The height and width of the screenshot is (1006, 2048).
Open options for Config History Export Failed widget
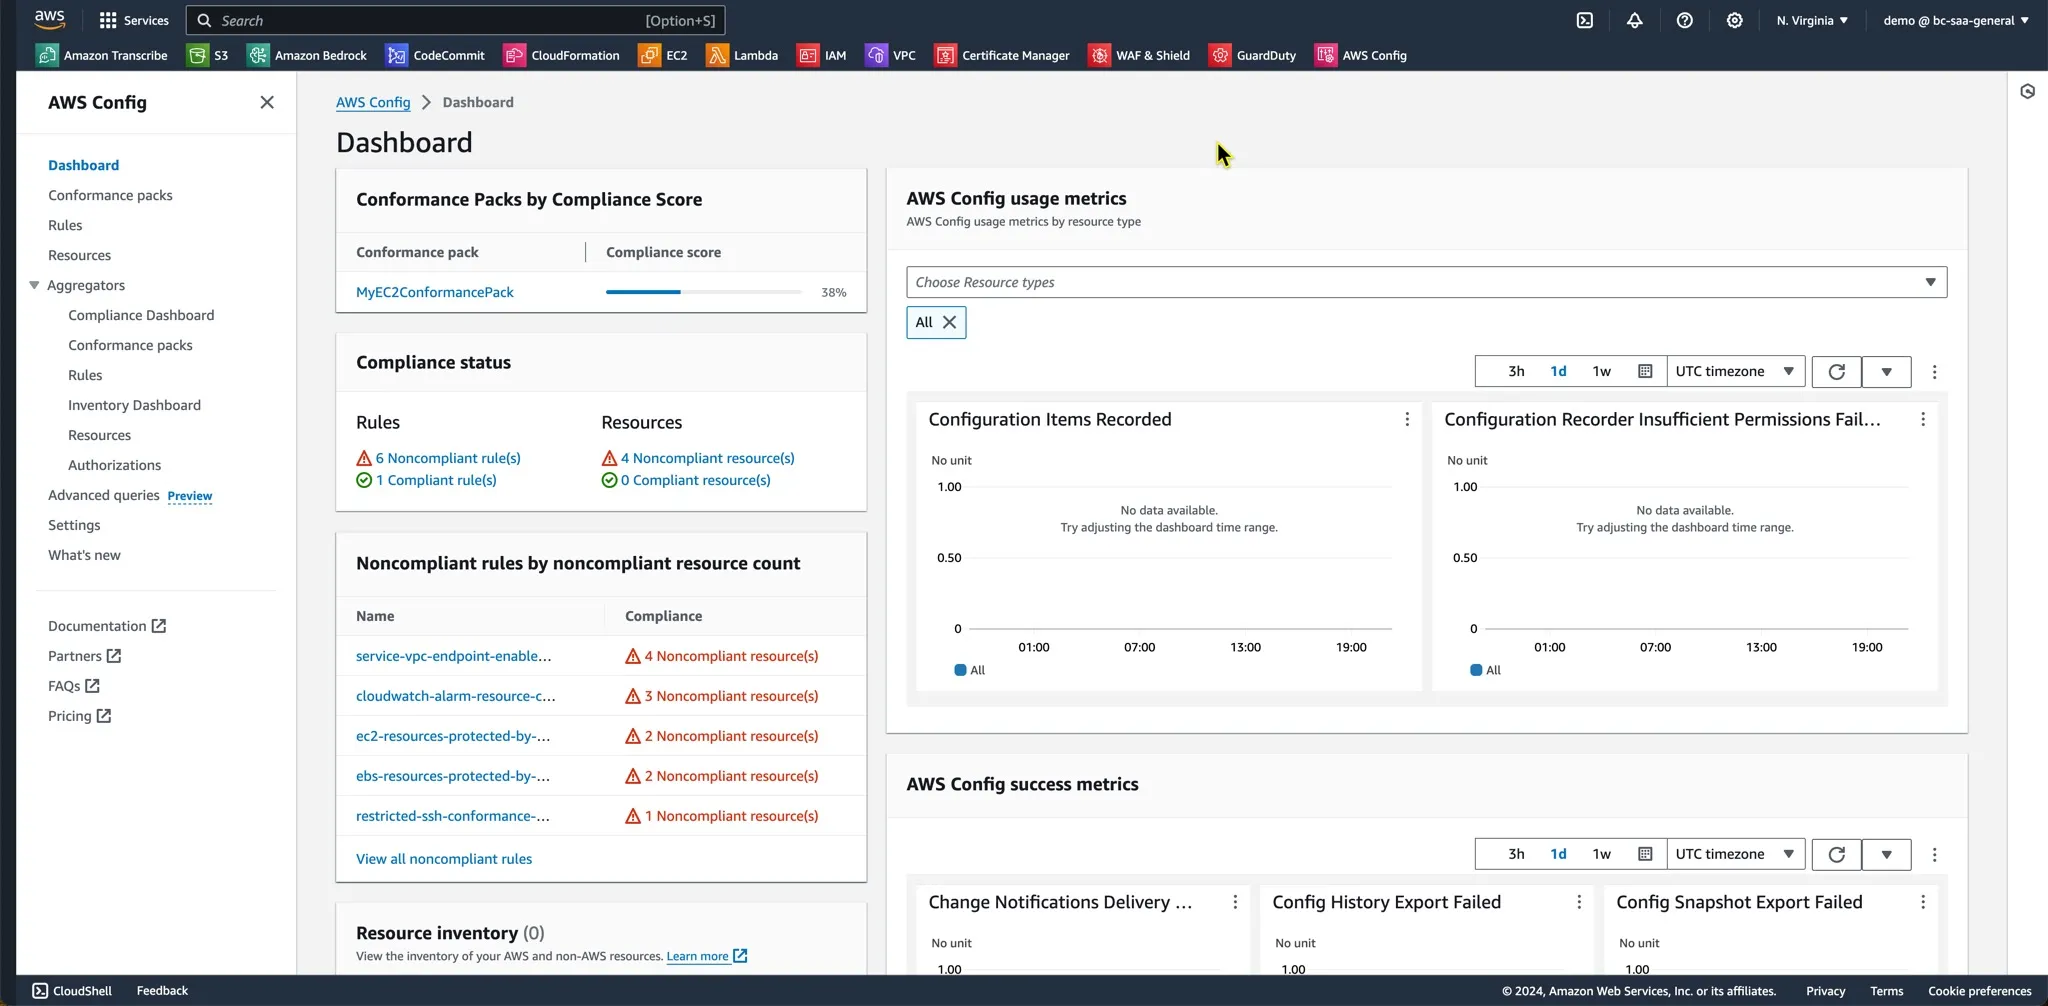(1579, 903)
